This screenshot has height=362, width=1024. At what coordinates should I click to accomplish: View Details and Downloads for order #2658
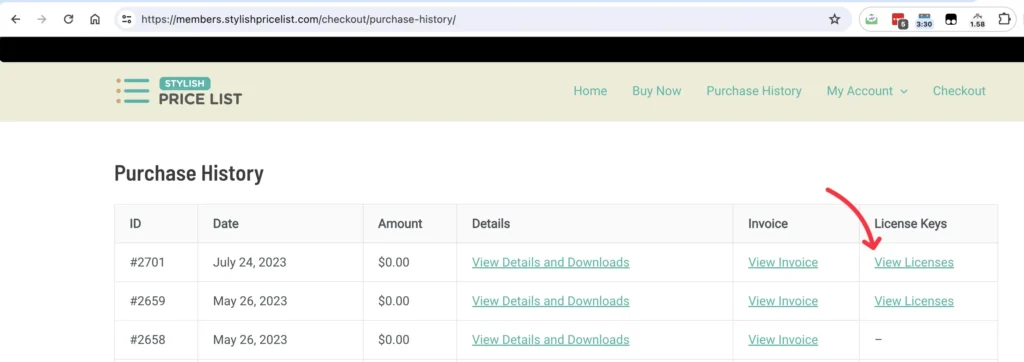pos(551,340)
